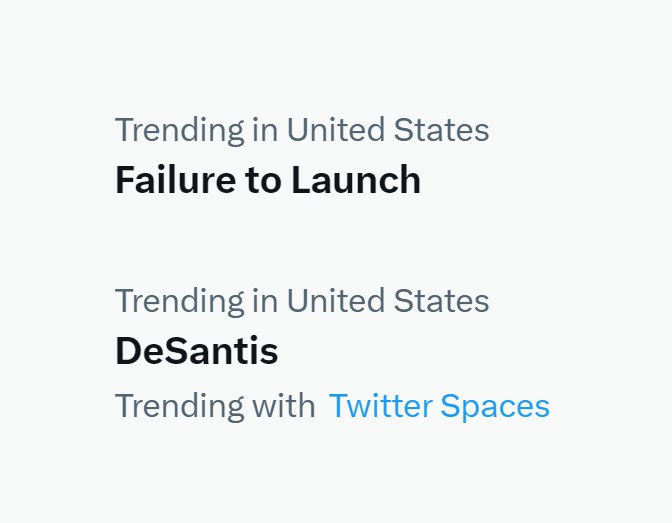Open the DeSantis trending topic
This screenshot has height=523, width=672.
point(197,351)
